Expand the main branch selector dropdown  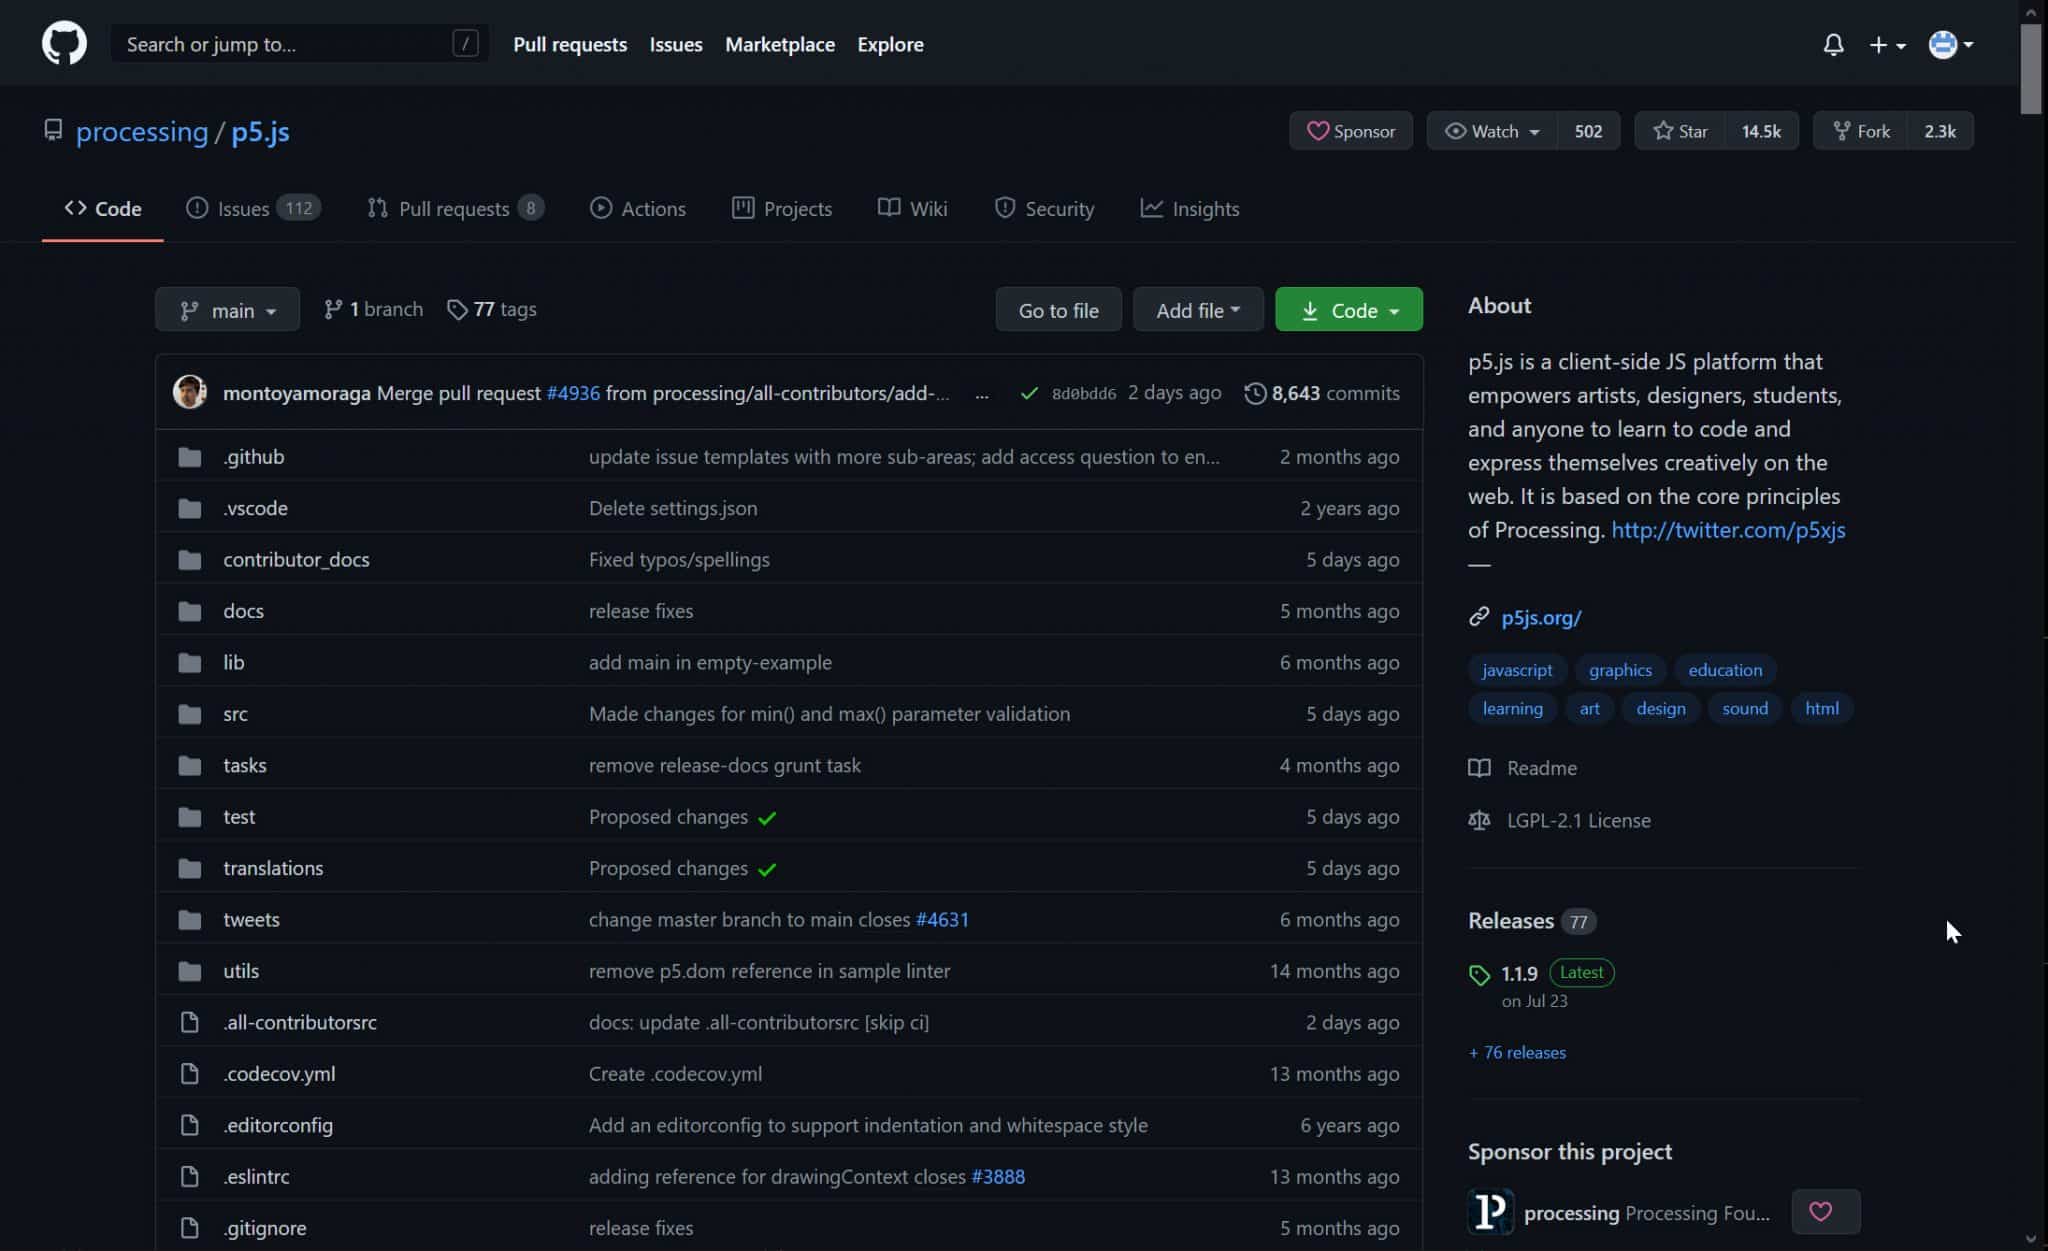[x=227, y=309]
